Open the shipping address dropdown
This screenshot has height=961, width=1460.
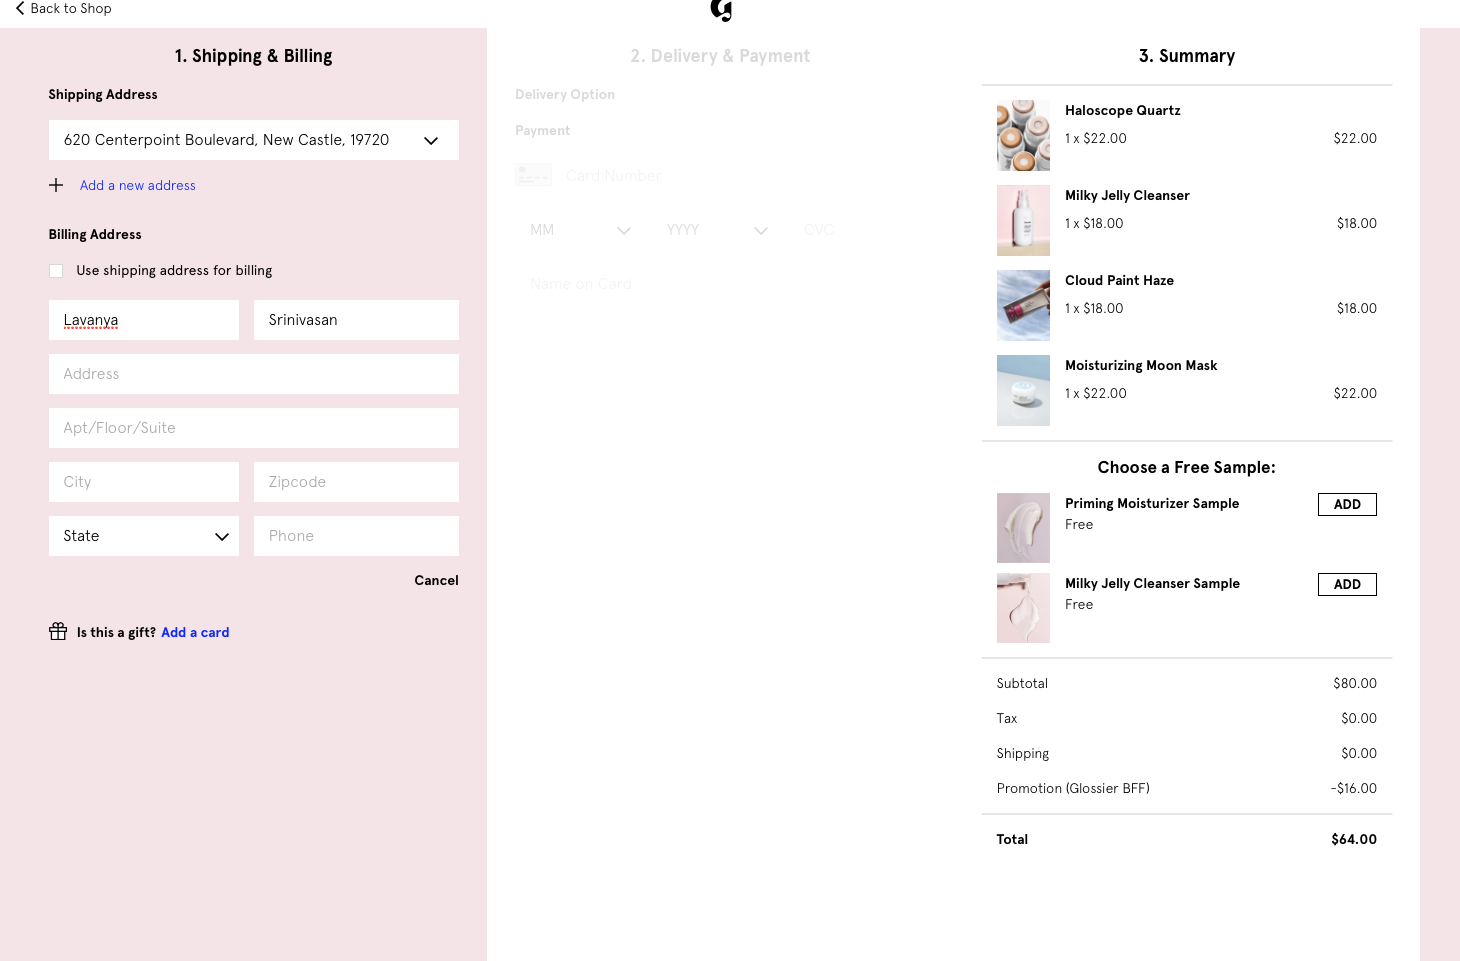click(x=254, y=140)
